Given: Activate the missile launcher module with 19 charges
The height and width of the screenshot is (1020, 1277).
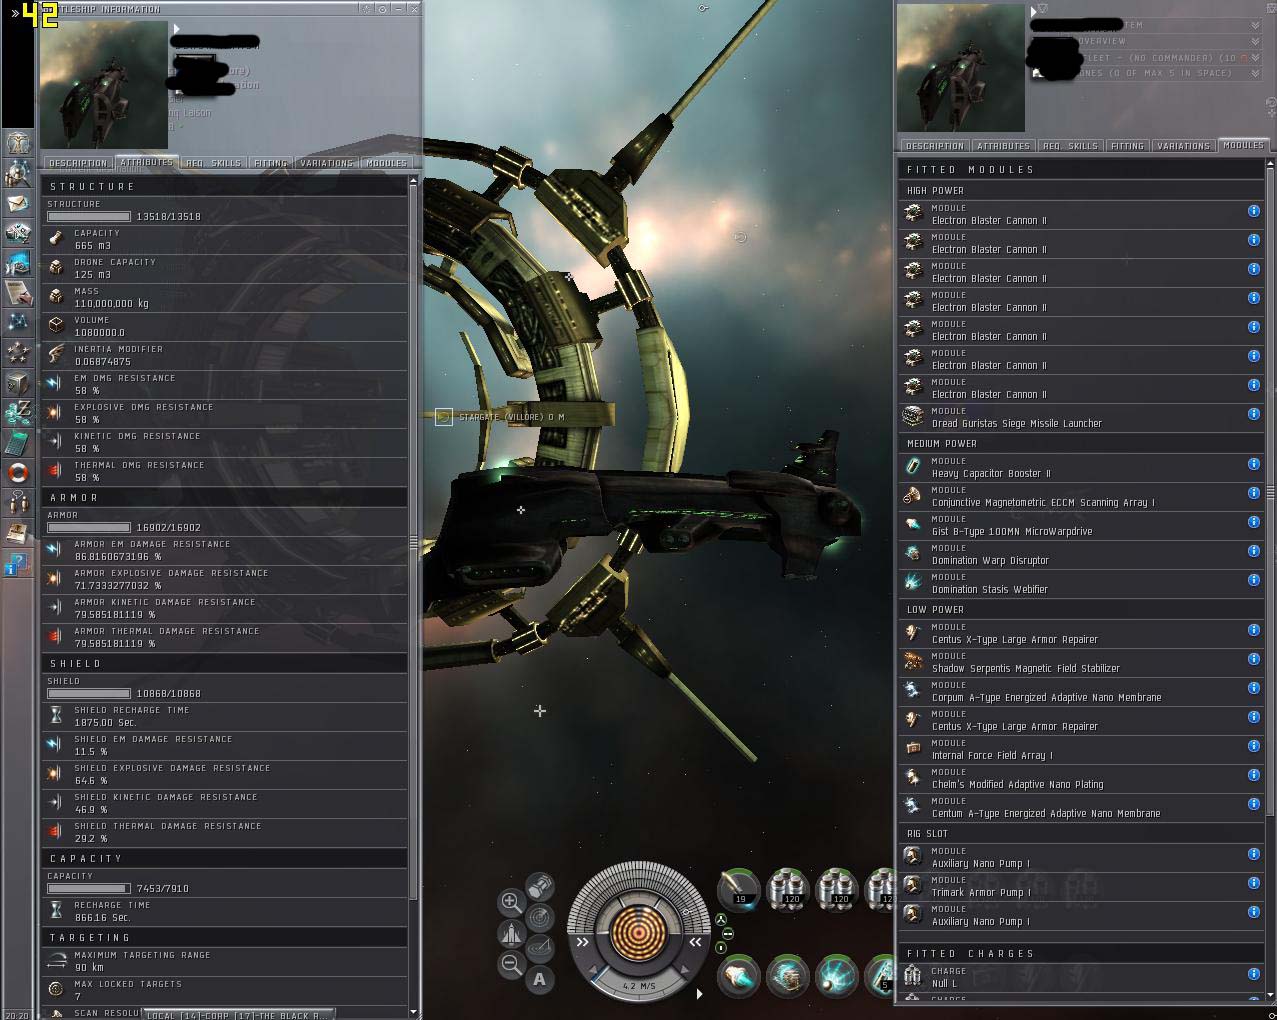Looking at the screenshot, I should (x=739, y=888).
